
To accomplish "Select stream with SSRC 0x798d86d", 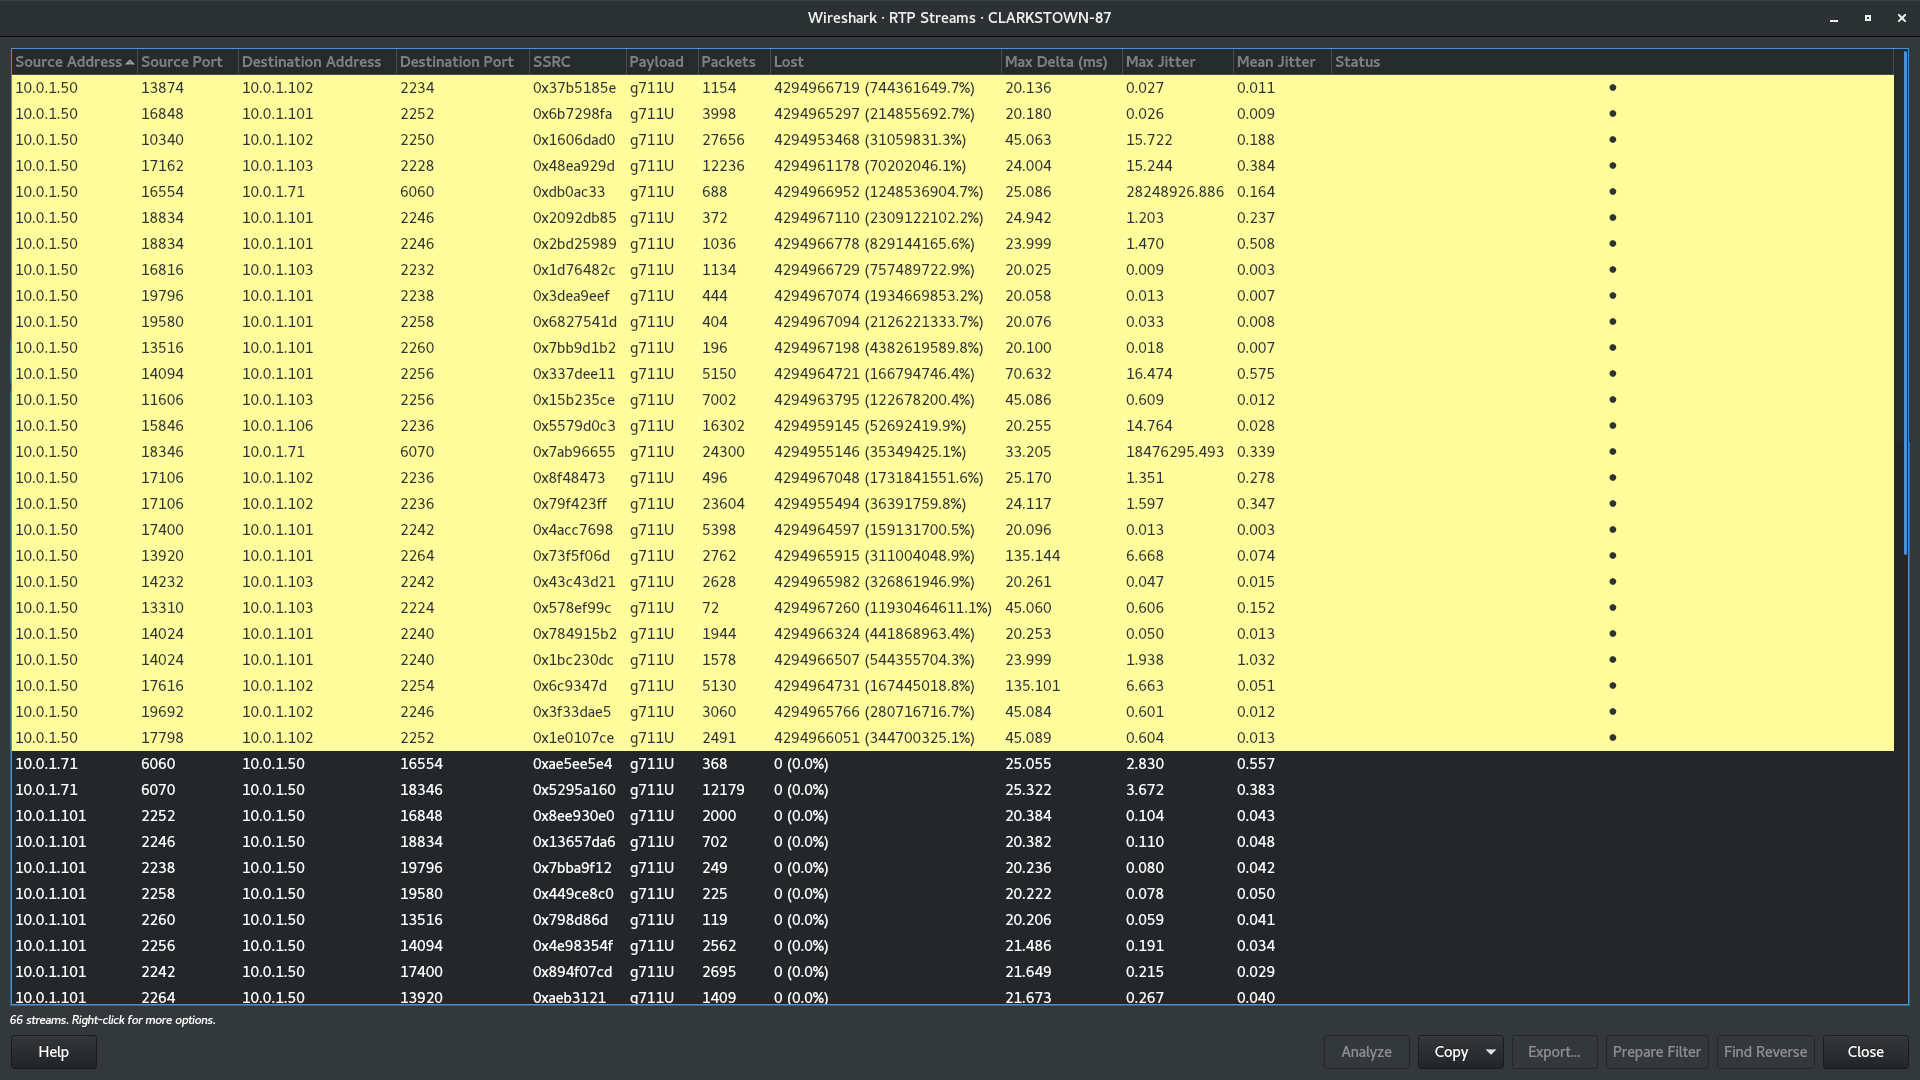I will click(x=952, y=920).
